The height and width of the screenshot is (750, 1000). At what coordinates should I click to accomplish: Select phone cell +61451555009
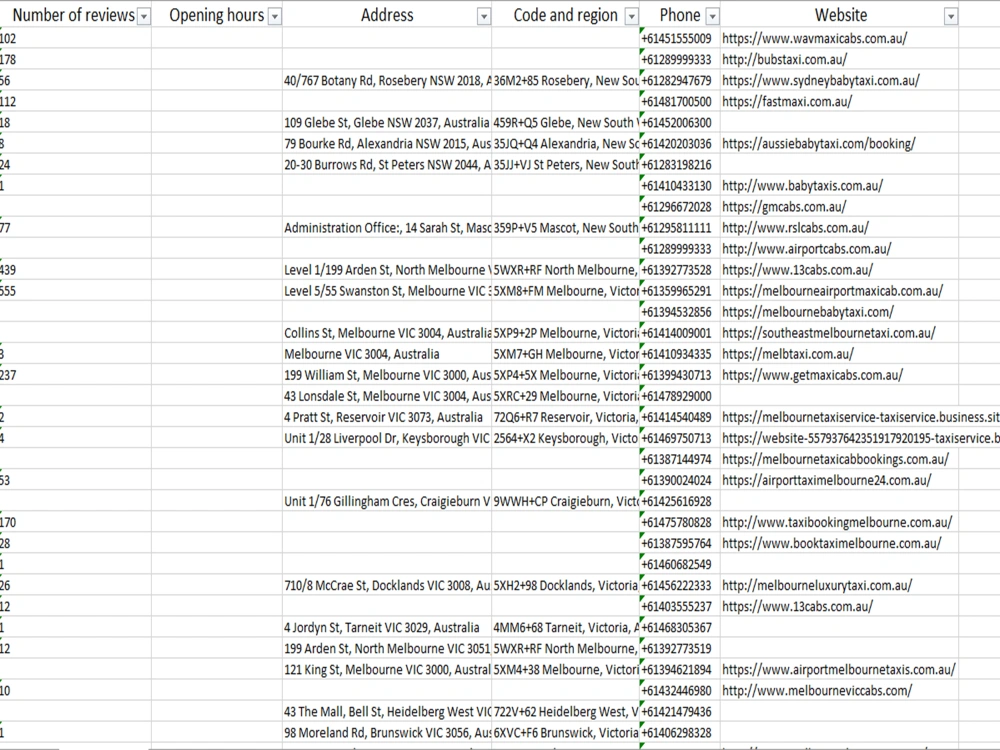(x=680, y=38)
